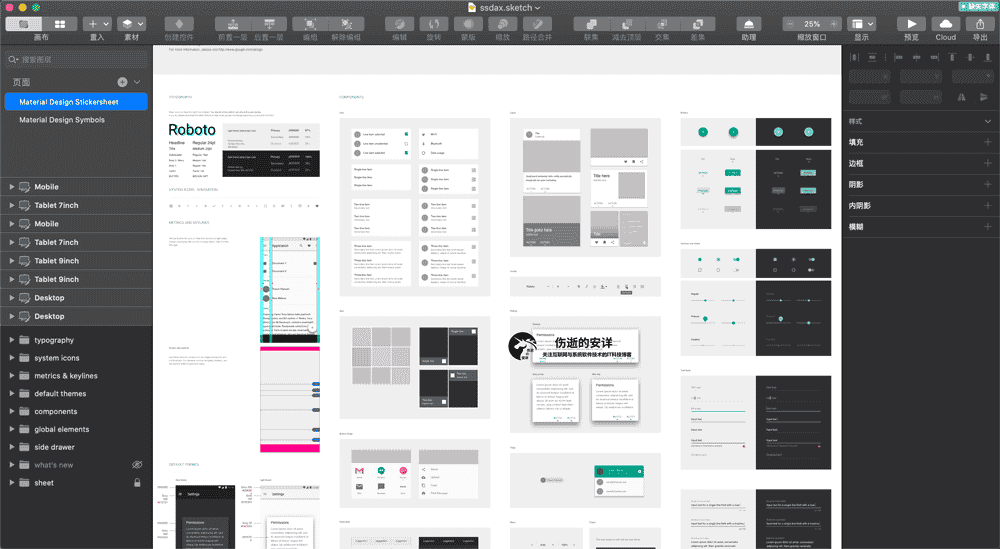
Task: Click the 交集 intersect icon
Action: (663, 24)
